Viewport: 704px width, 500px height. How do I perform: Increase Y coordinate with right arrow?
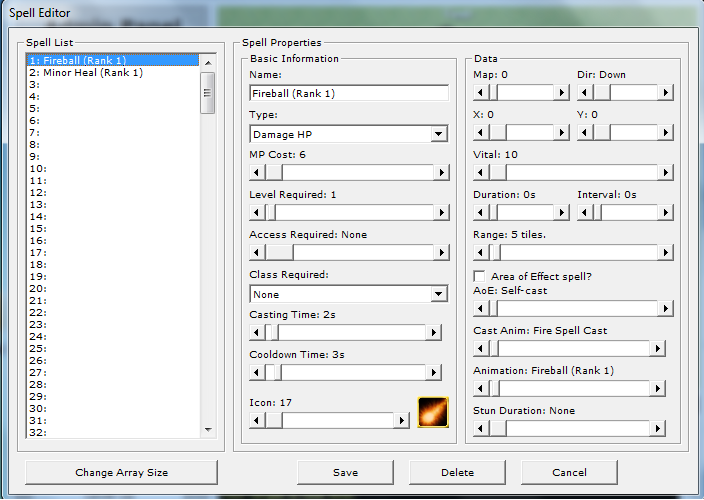click(x=665, y=132)
